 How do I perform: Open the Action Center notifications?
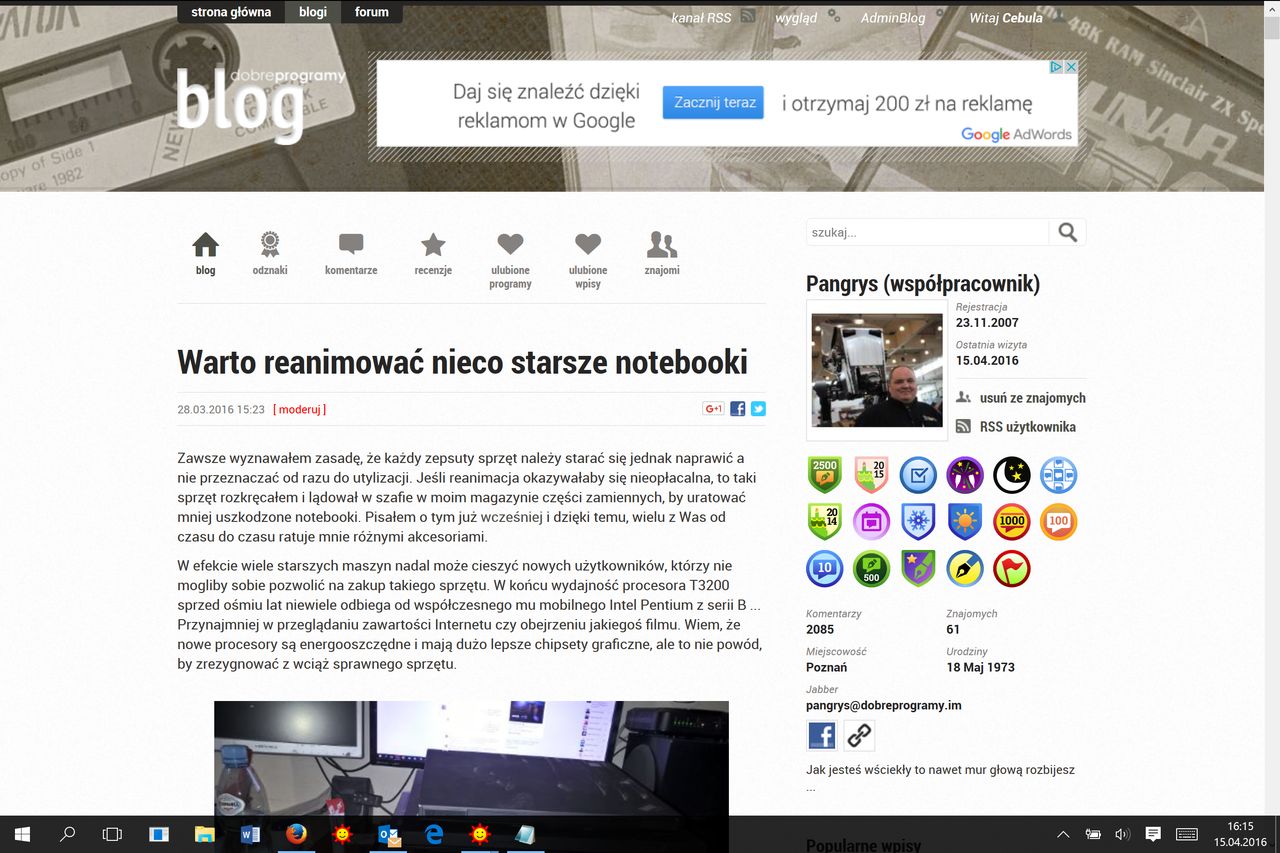pyautogui.click(x=1152, y=834)
